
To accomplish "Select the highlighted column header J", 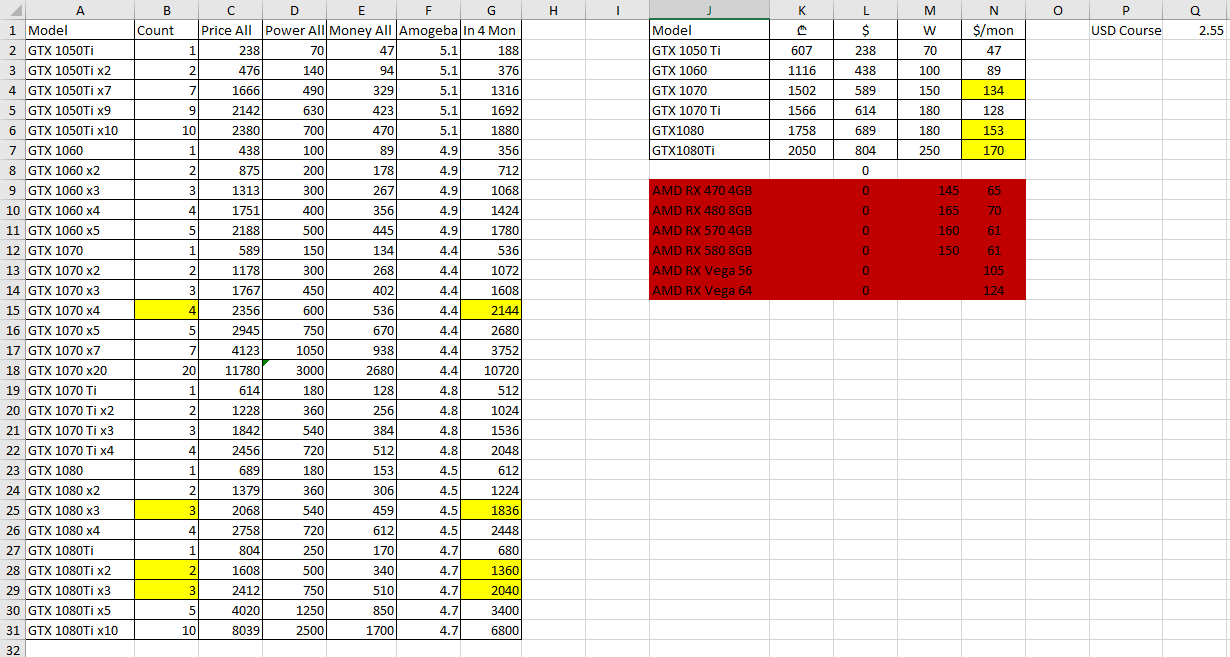I will pyautogui.click(x=709, y=10).
